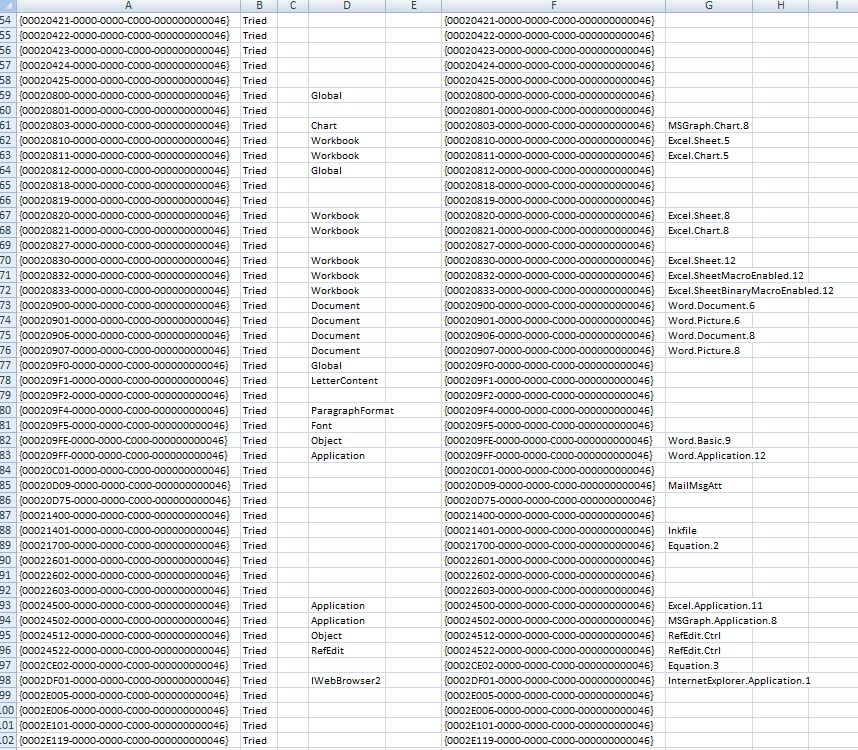Select row 61 header

[x=8, y=126]
